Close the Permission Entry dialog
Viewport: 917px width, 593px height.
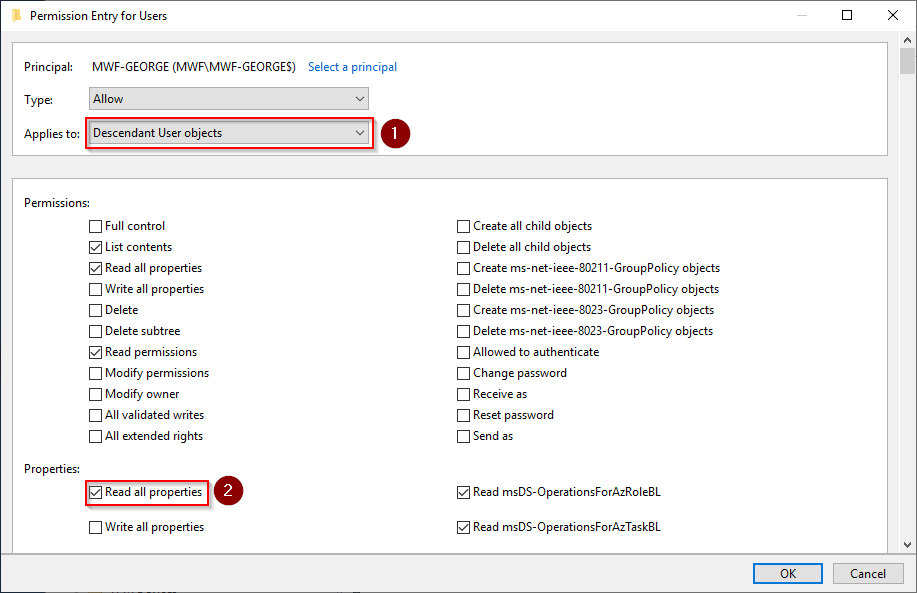click(x=893, y=16)
